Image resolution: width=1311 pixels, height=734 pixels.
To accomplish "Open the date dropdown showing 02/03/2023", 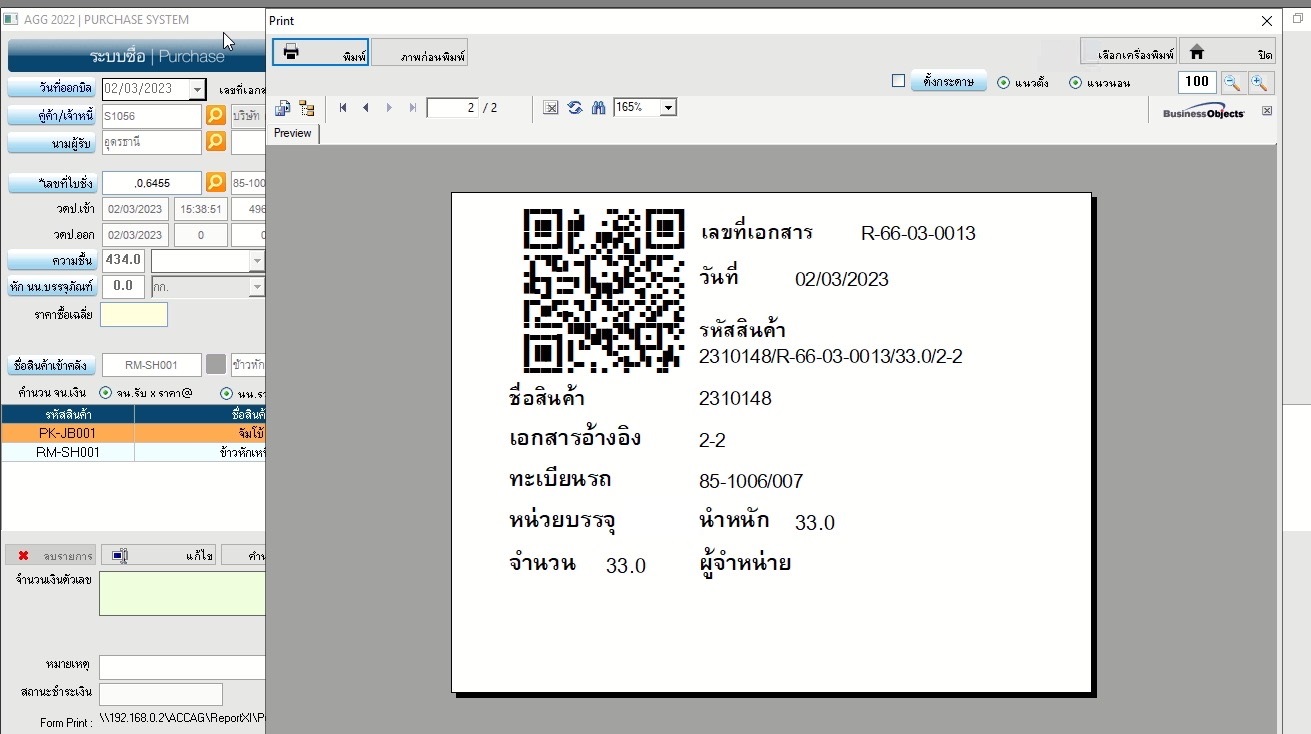I will 197,89.
